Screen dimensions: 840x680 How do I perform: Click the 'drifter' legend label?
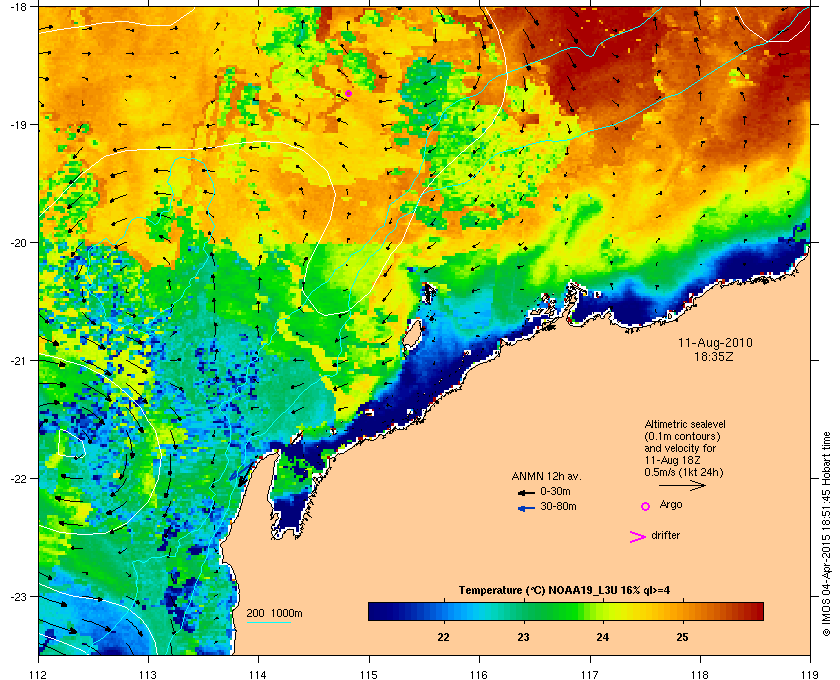(665, 535)
